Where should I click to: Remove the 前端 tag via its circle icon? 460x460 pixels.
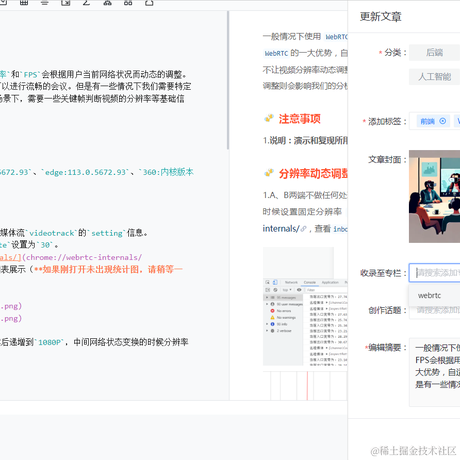[443, 121]
